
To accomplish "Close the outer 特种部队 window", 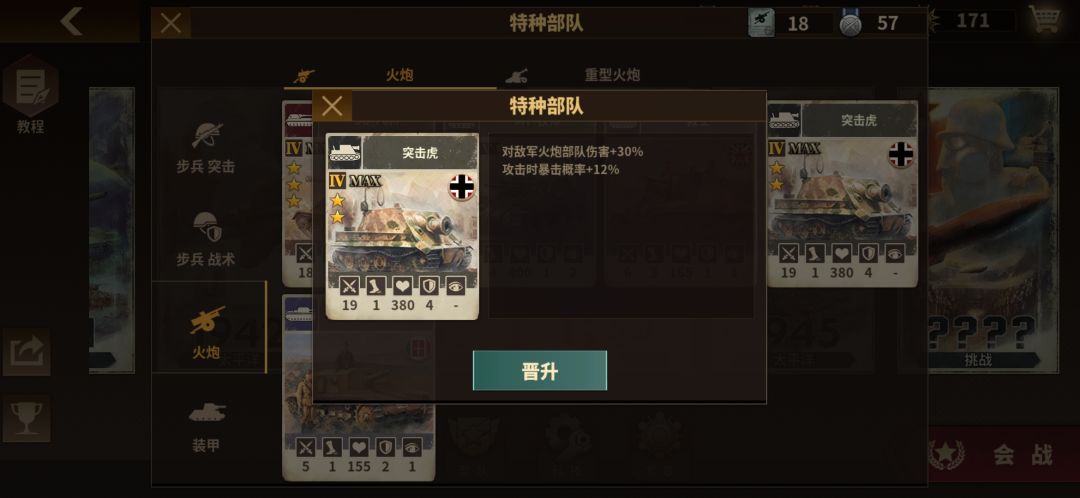I will [171, 23].
